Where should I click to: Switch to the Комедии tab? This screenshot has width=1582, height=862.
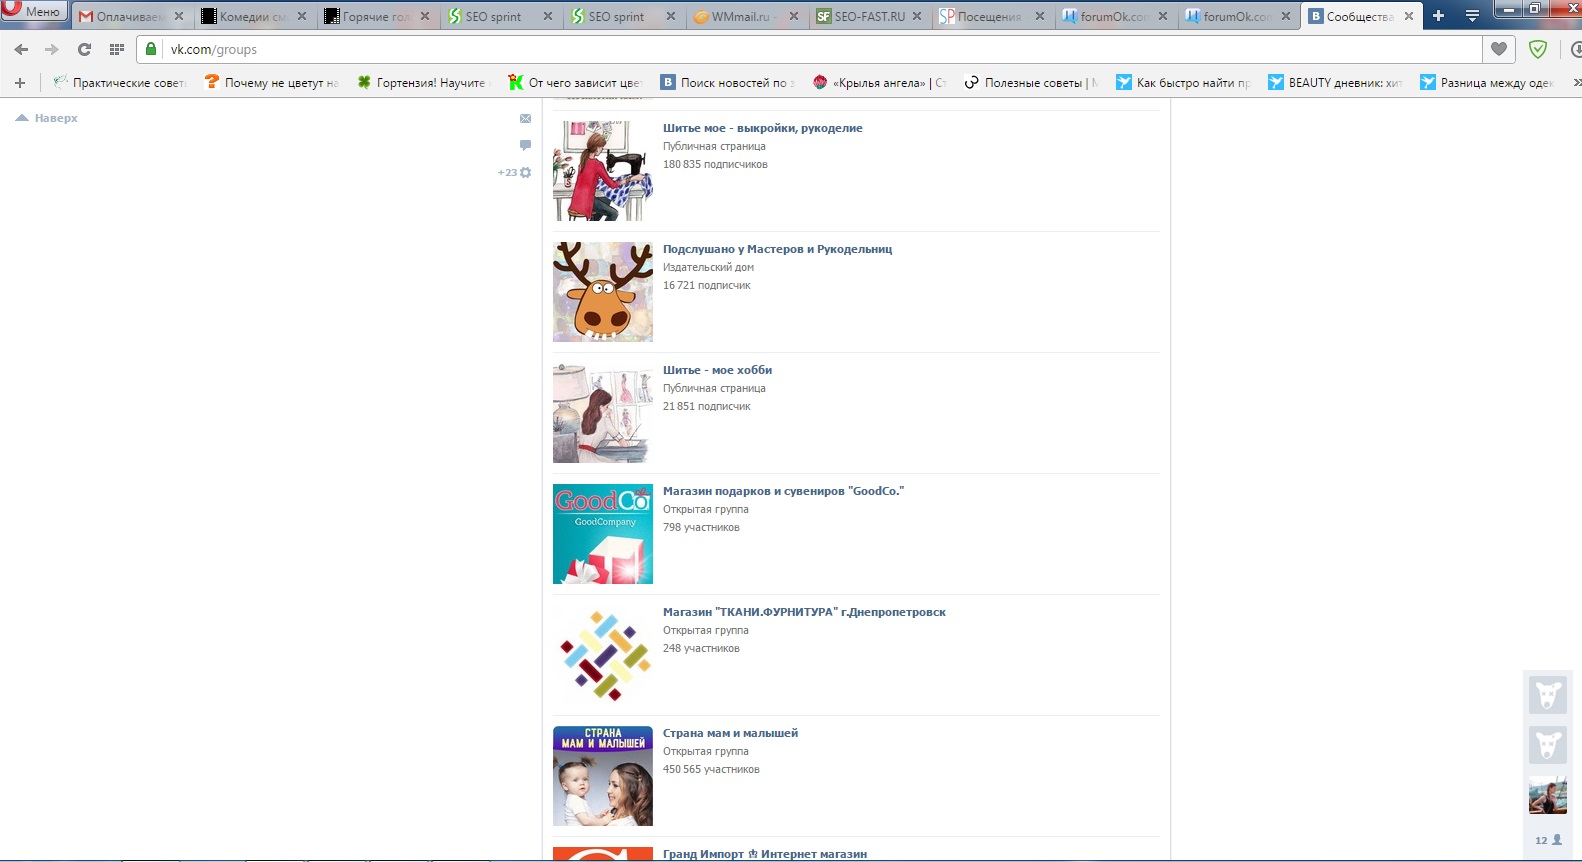254,16
